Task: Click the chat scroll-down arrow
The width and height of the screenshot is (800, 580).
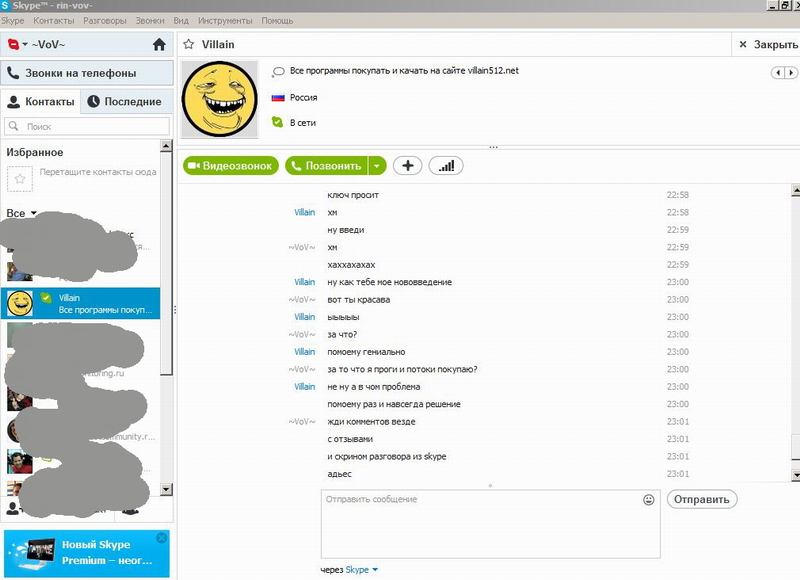Action: point(795,475)
